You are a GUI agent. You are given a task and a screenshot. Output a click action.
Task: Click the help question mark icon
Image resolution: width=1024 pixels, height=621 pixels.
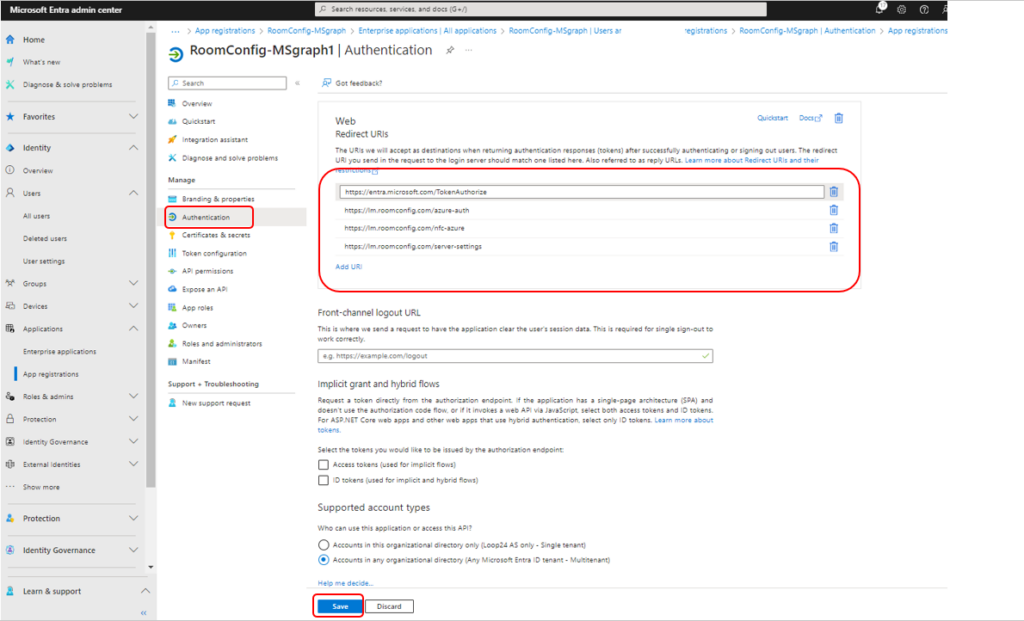[923, 9]
